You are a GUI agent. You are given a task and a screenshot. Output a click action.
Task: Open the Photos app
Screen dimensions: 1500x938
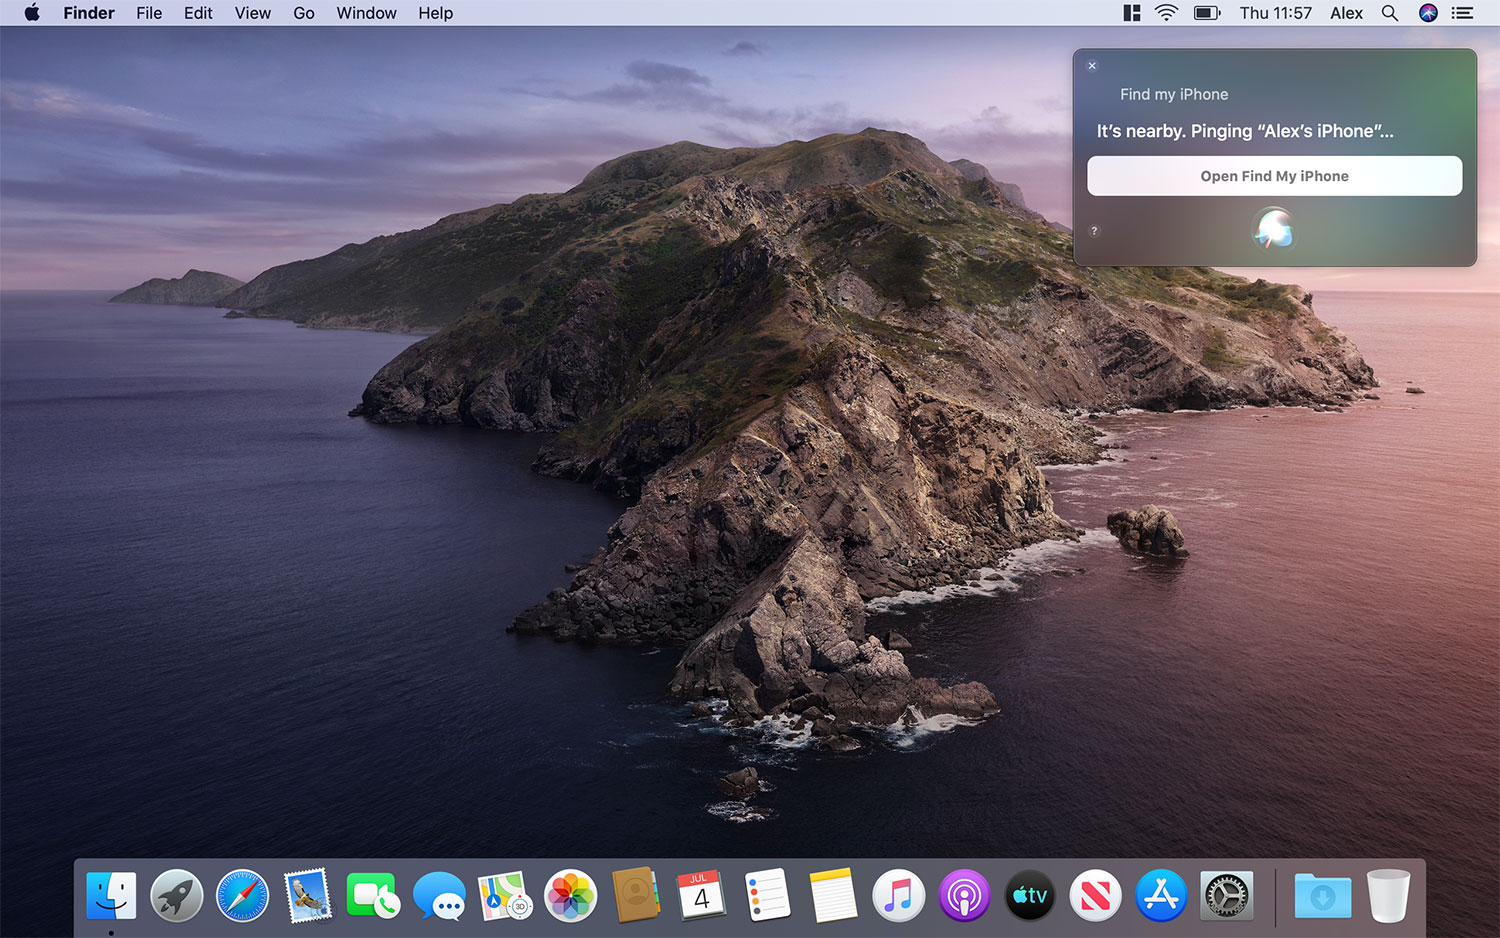coord(570,895)
